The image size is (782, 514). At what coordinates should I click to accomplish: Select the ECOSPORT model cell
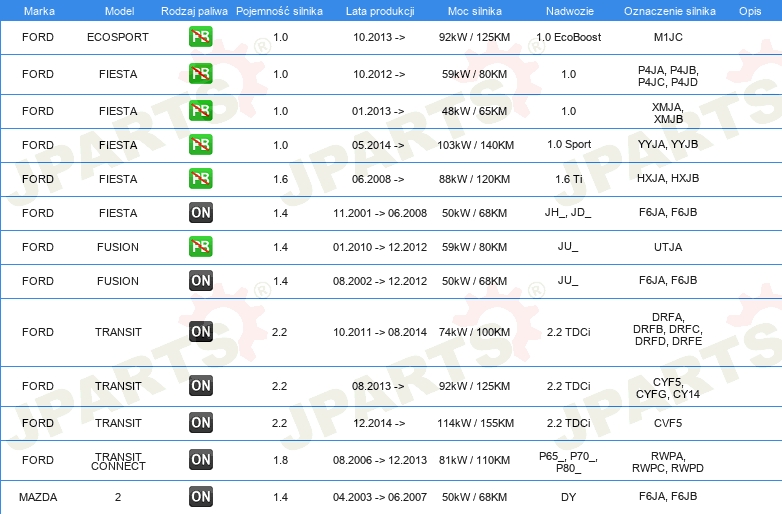point(118,37)
